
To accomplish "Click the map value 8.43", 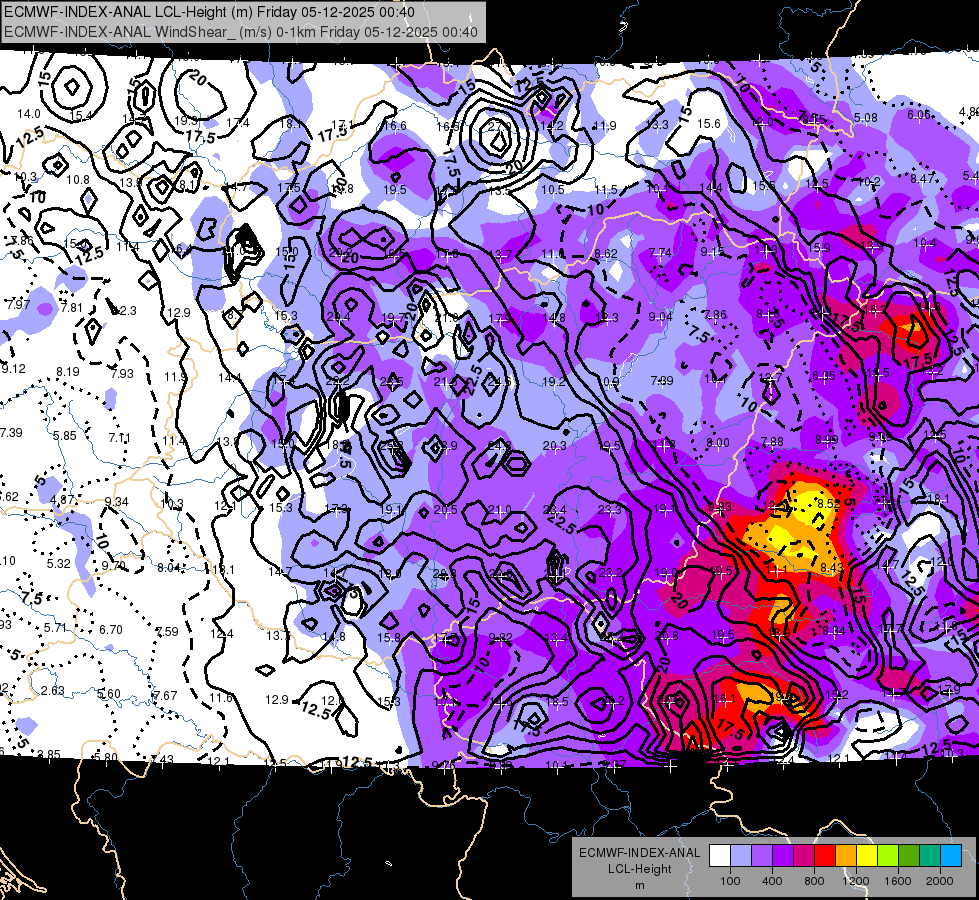I will (x=832, y=567).
